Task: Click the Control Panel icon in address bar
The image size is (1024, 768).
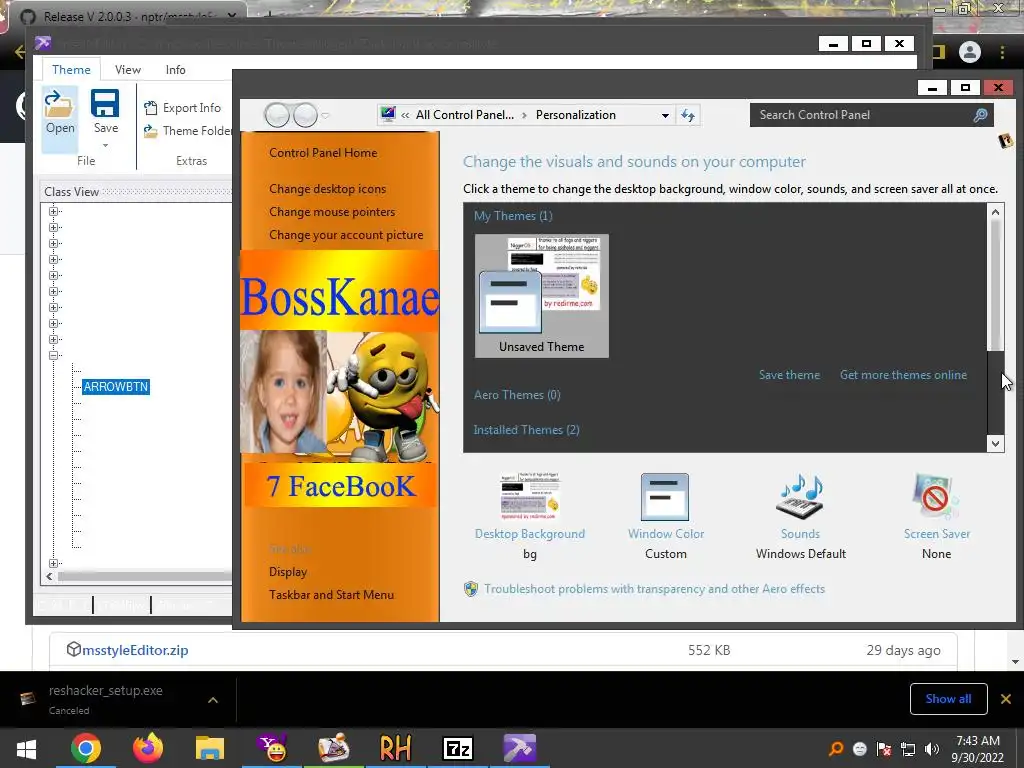Action: tap(388, 114)
